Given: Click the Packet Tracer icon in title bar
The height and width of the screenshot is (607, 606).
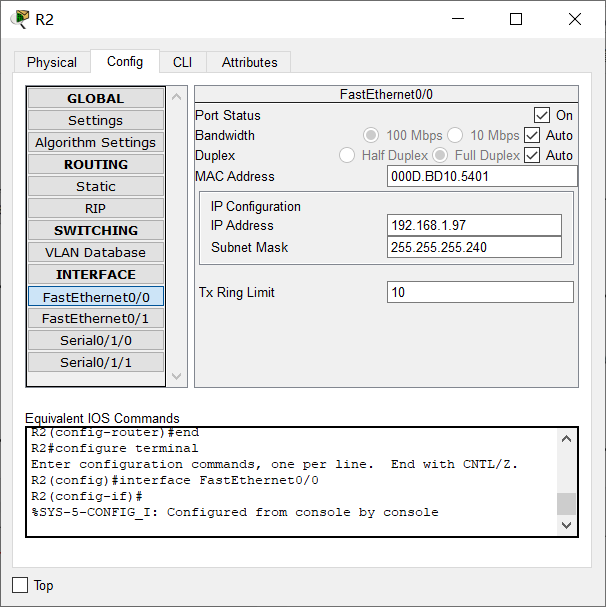Looking at the screenshot, I should 20,19.
